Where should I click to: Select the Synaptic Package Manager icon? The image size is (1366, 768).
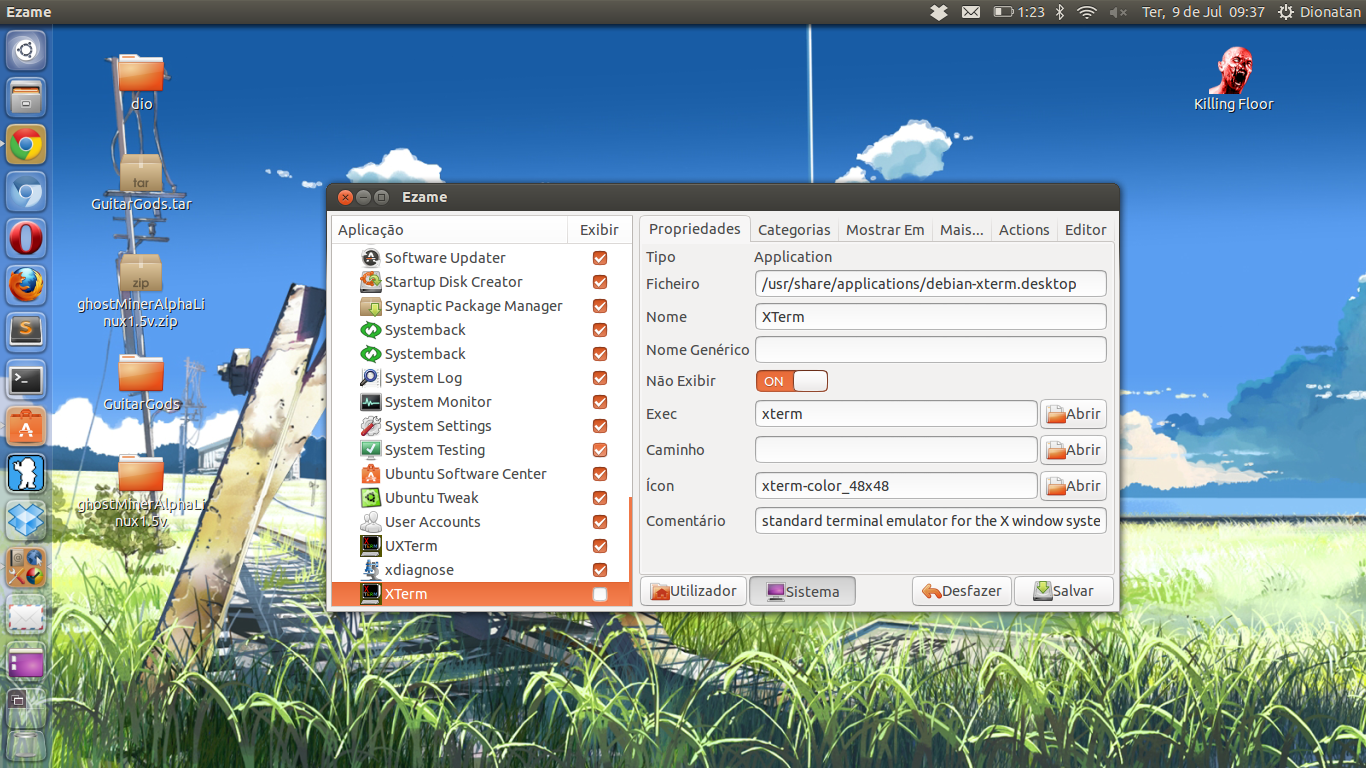pyautogui.click(x=370, y=306)
